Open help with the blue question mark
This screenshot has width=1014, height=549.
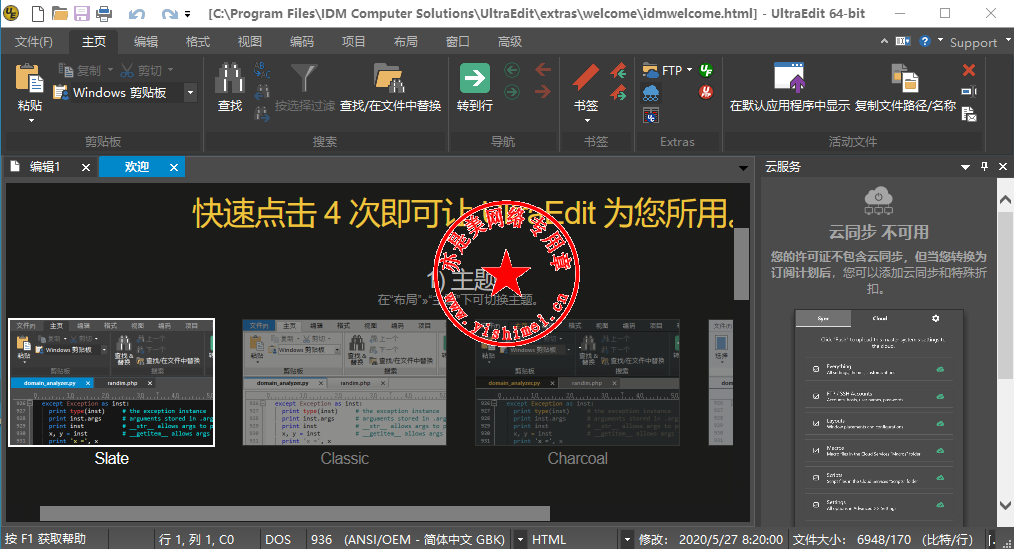(x=925, y=41)
